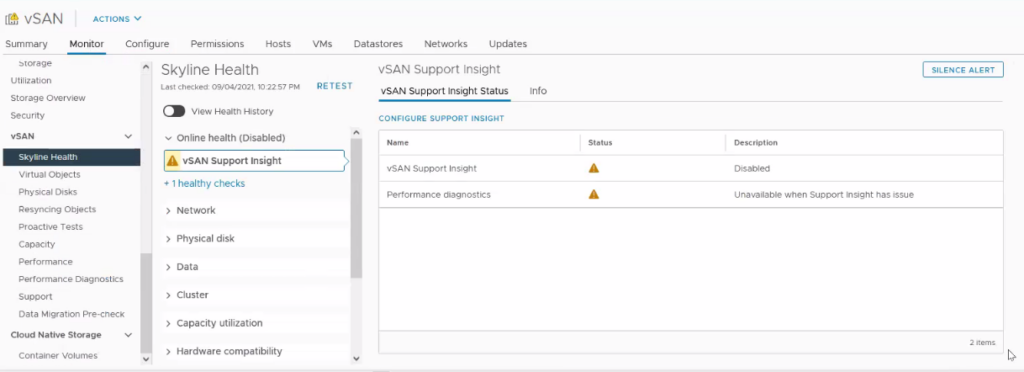
Task: Open Performance in sidebar
Action: pyautogui.click(x=46, y=262)
